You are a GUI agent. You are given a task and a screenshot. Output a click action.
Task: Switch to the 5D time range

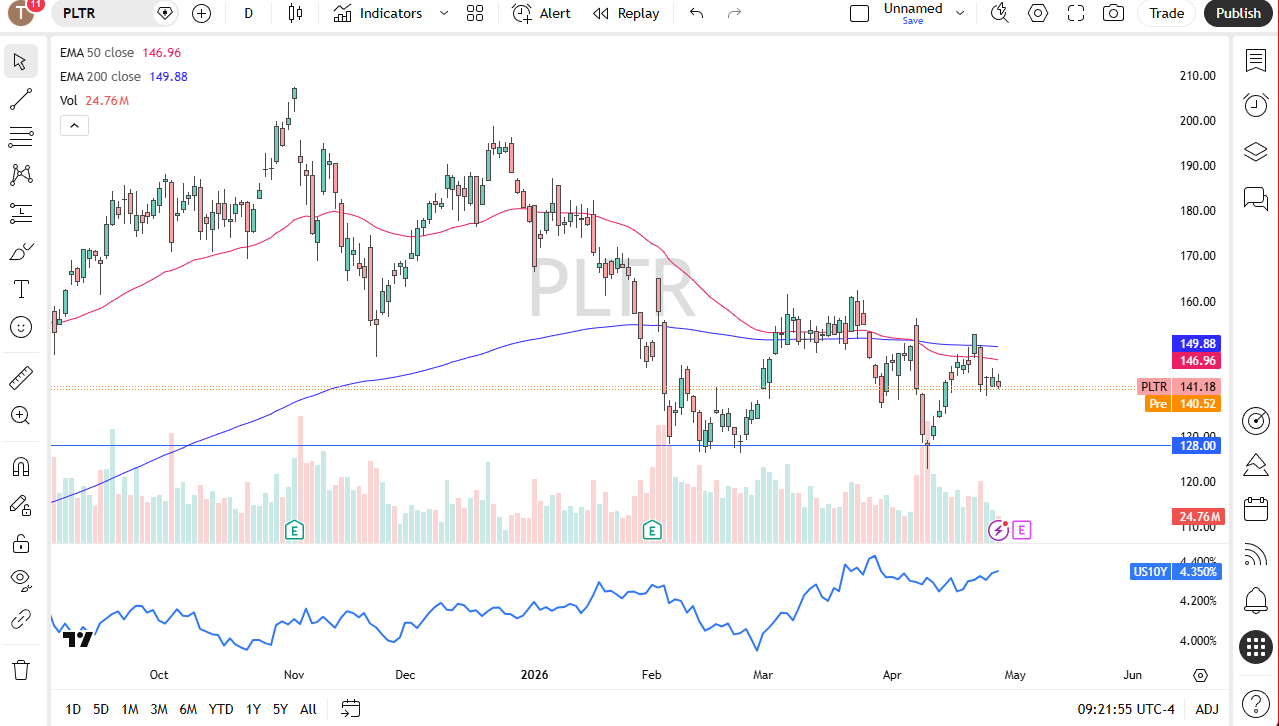[x=101, y=709]
